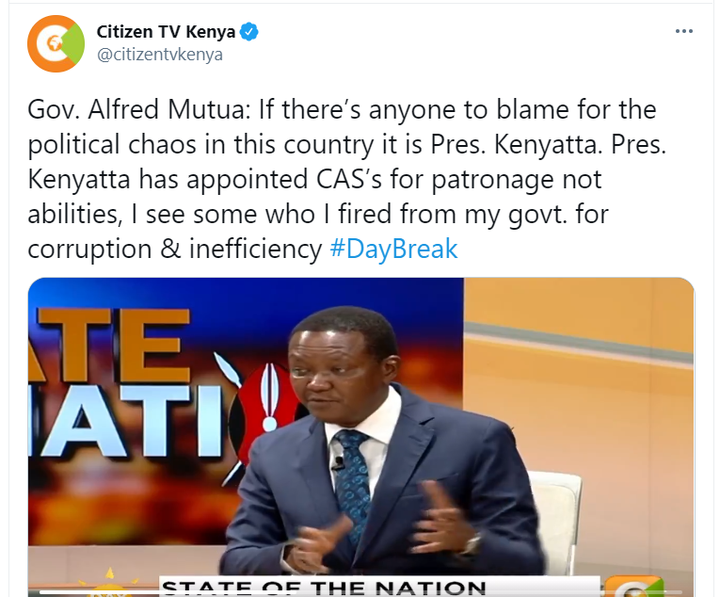720x597 pixels.
Task: Click the wristwatch on the speaker's hand
Action: tap(473, 545)
